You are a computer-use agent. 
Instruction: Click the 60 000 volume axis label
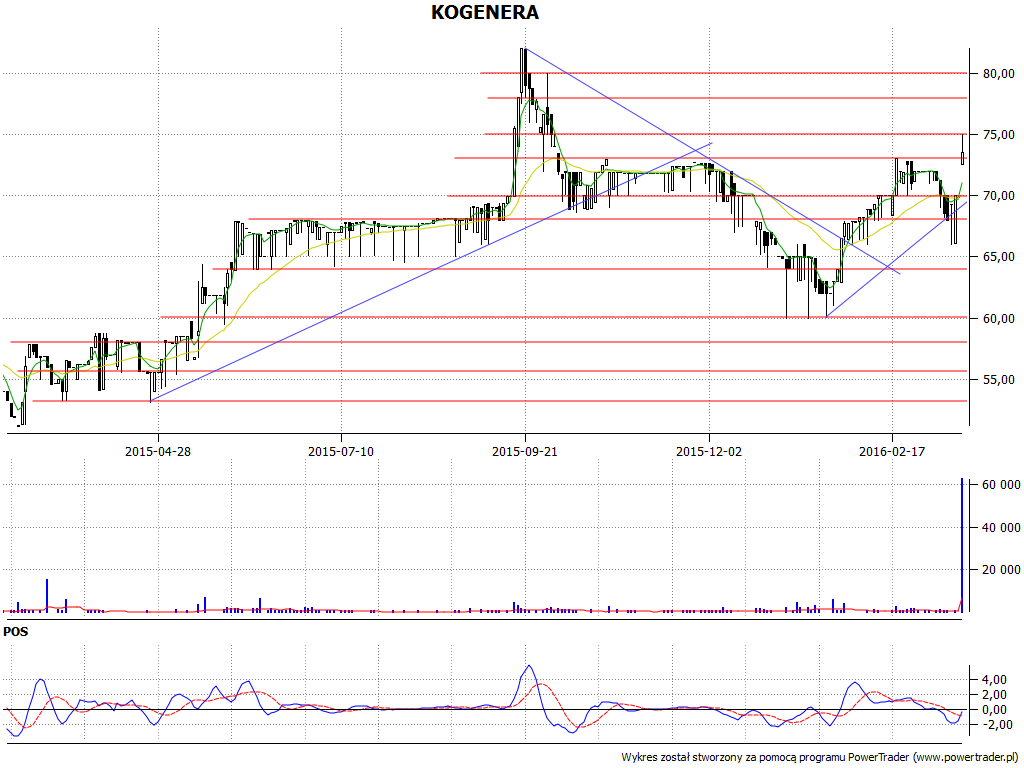pyautogui.click(x=1001, y=485)
